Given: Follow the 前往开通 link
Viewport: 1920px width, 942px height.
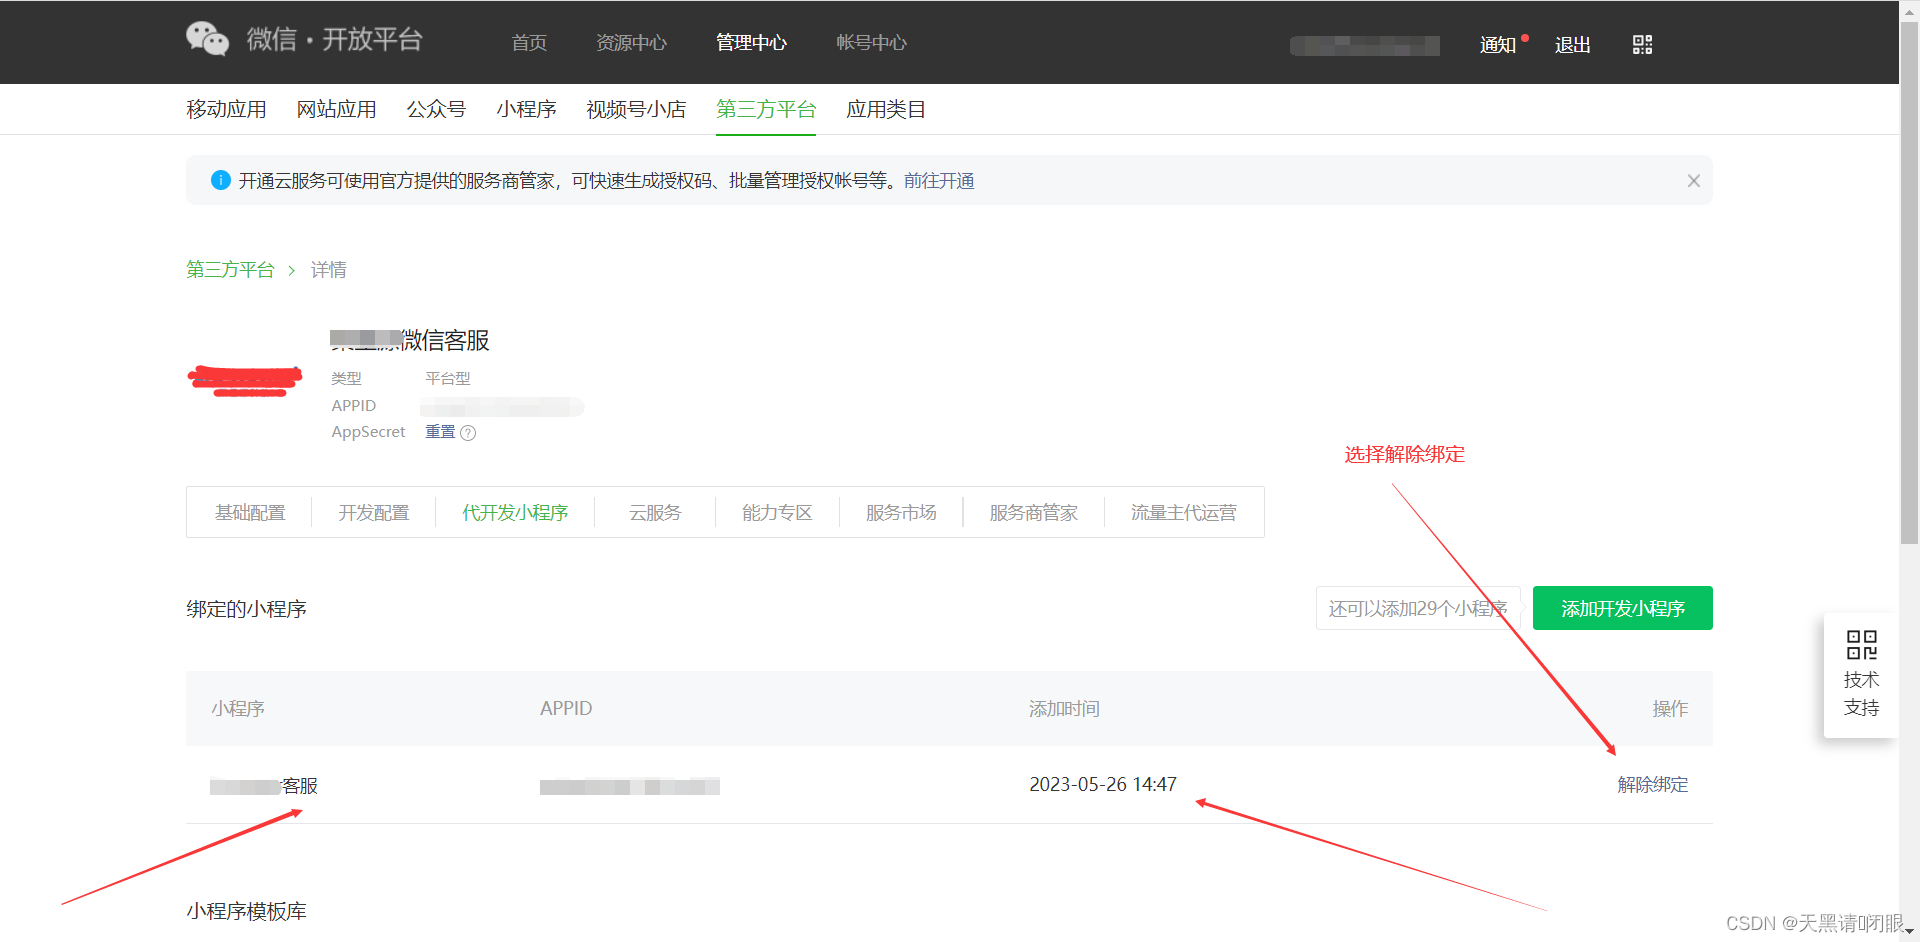Looking at the screenshot, I should coord(939,181).
